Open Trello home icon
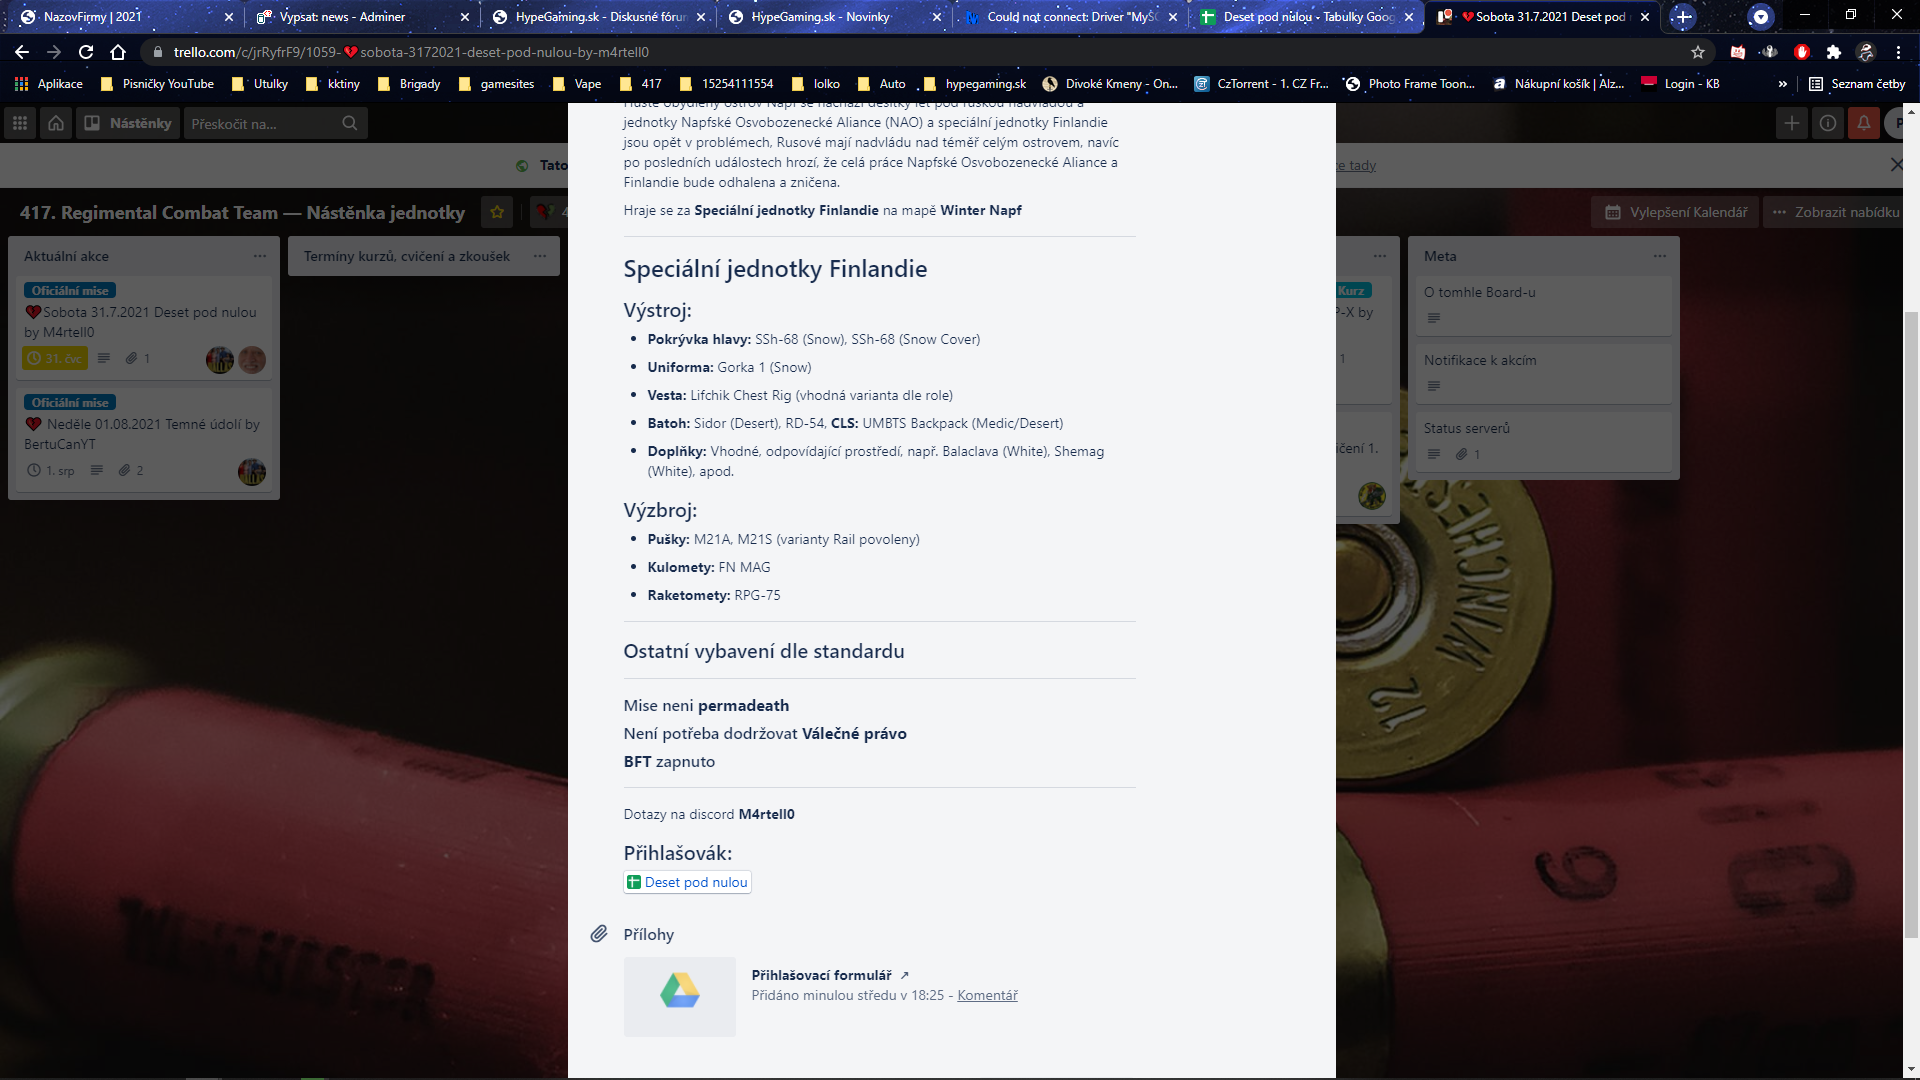 pos(56,123)
